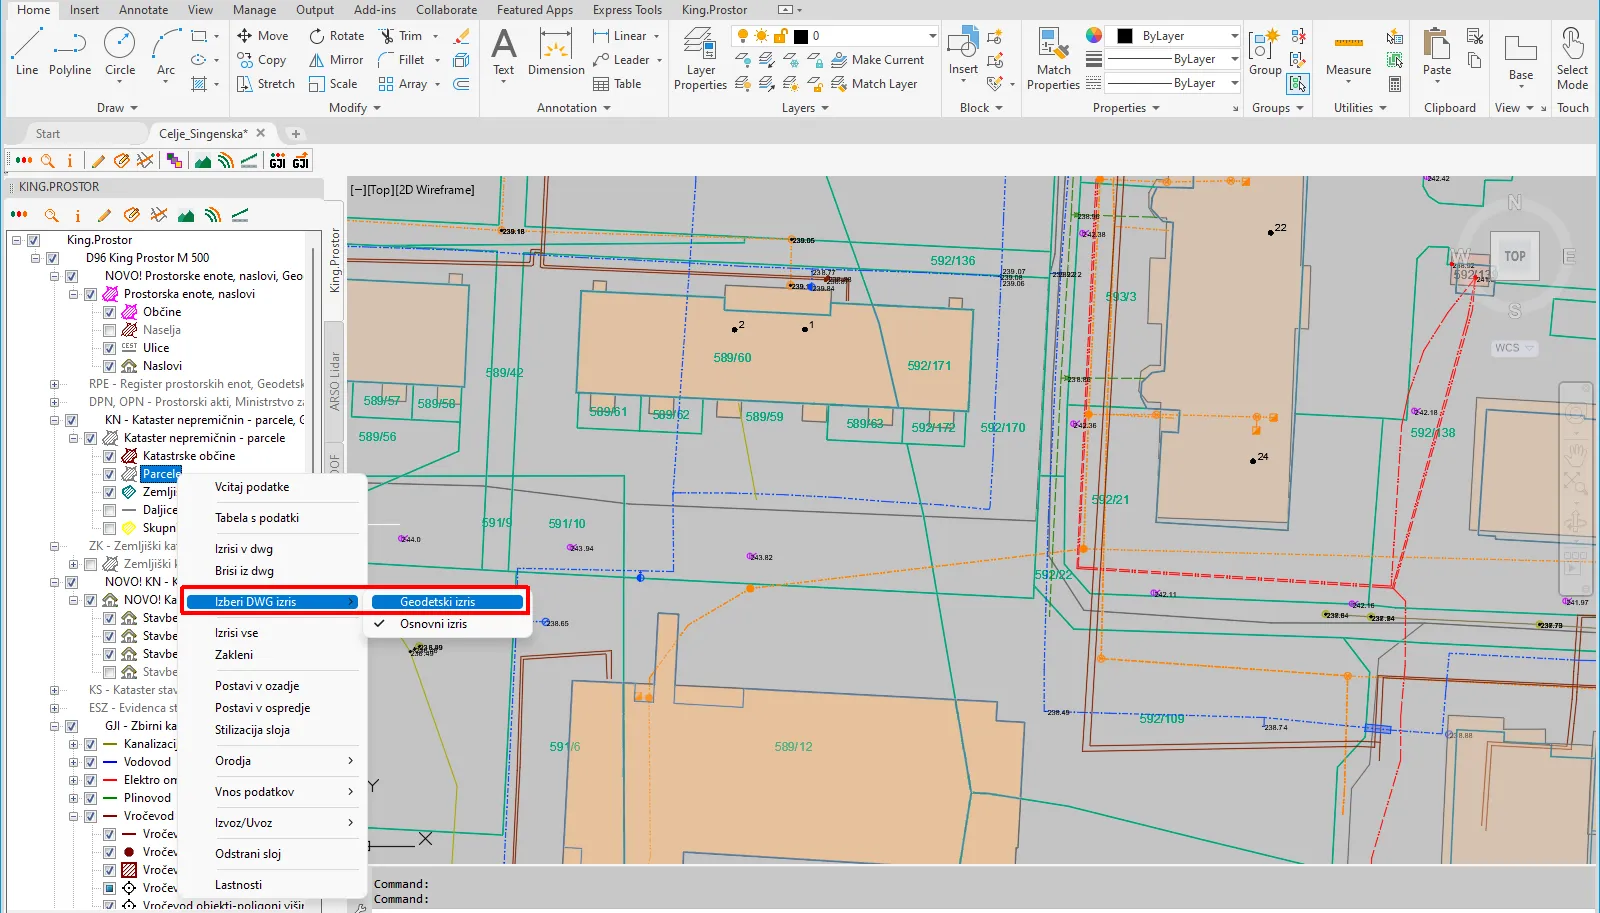Toggle the Katastrske občine checkbox

tap(110, 456)
